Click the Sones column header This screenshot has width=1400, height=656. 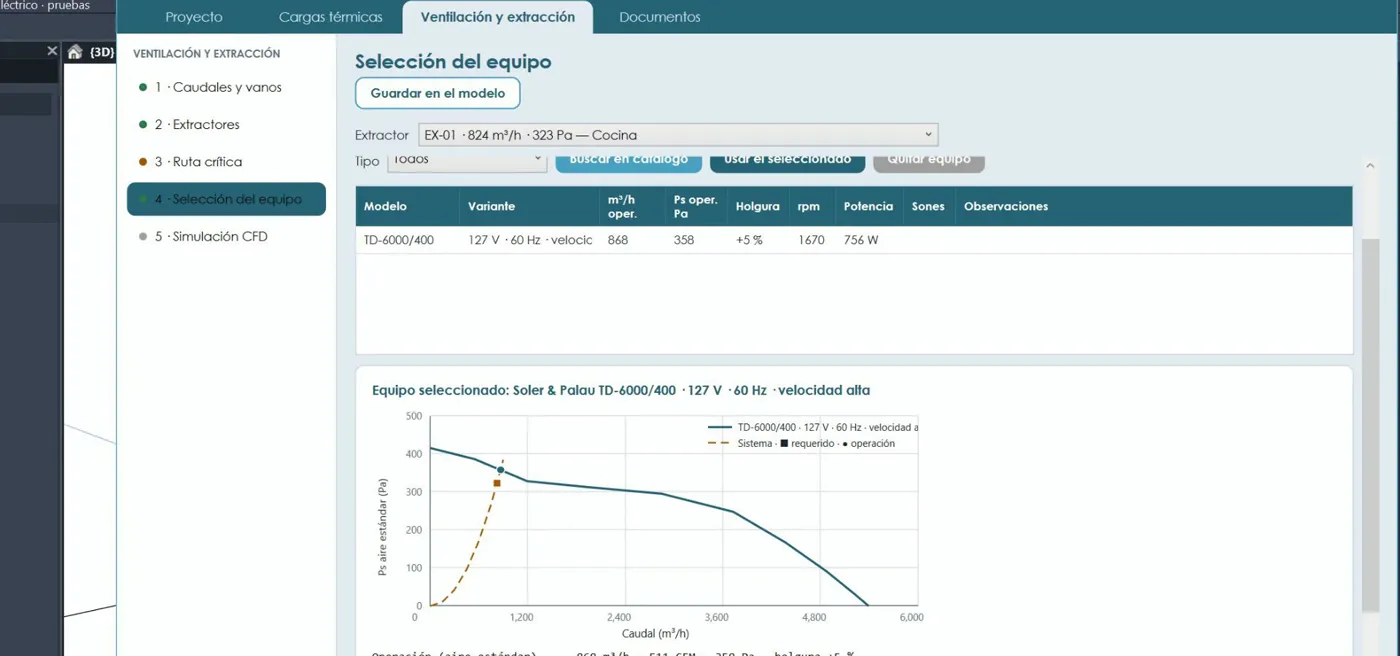coord(928,206)
